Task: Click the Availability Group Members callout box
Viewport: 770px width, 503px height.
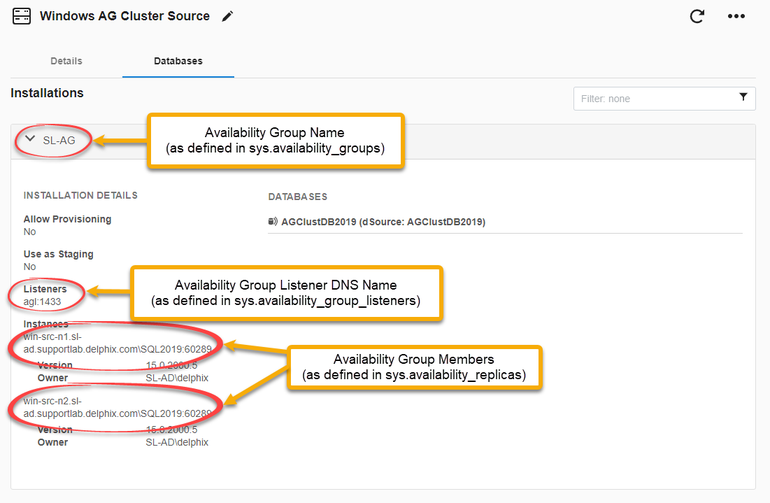Action: pyautogui.click(x=414, y=368)
